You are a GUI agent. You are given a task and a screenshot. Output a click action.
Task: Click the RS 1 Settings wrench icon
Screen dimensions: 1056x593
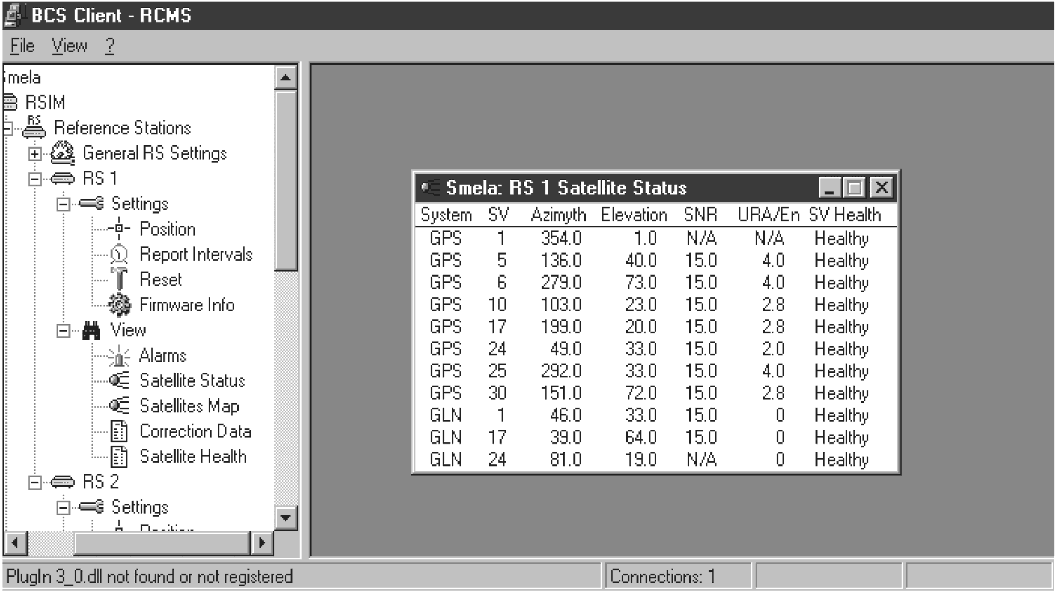coord(92,203)
